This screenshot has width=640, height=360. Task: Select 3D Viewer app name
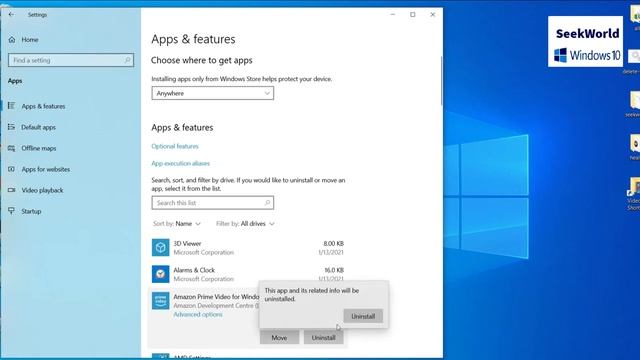pyautogui.click(x=187, y=243)
